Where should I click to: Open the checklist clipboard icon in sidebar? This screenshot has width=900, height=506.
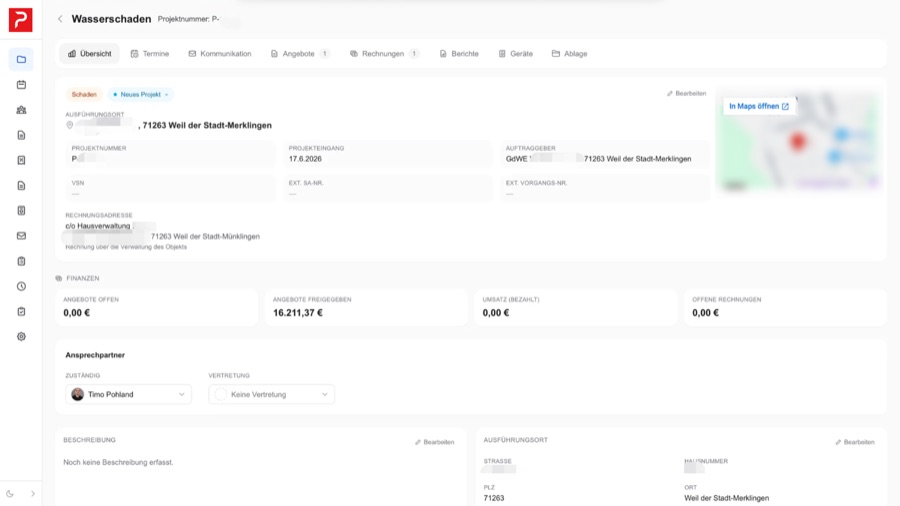(21, 312)
